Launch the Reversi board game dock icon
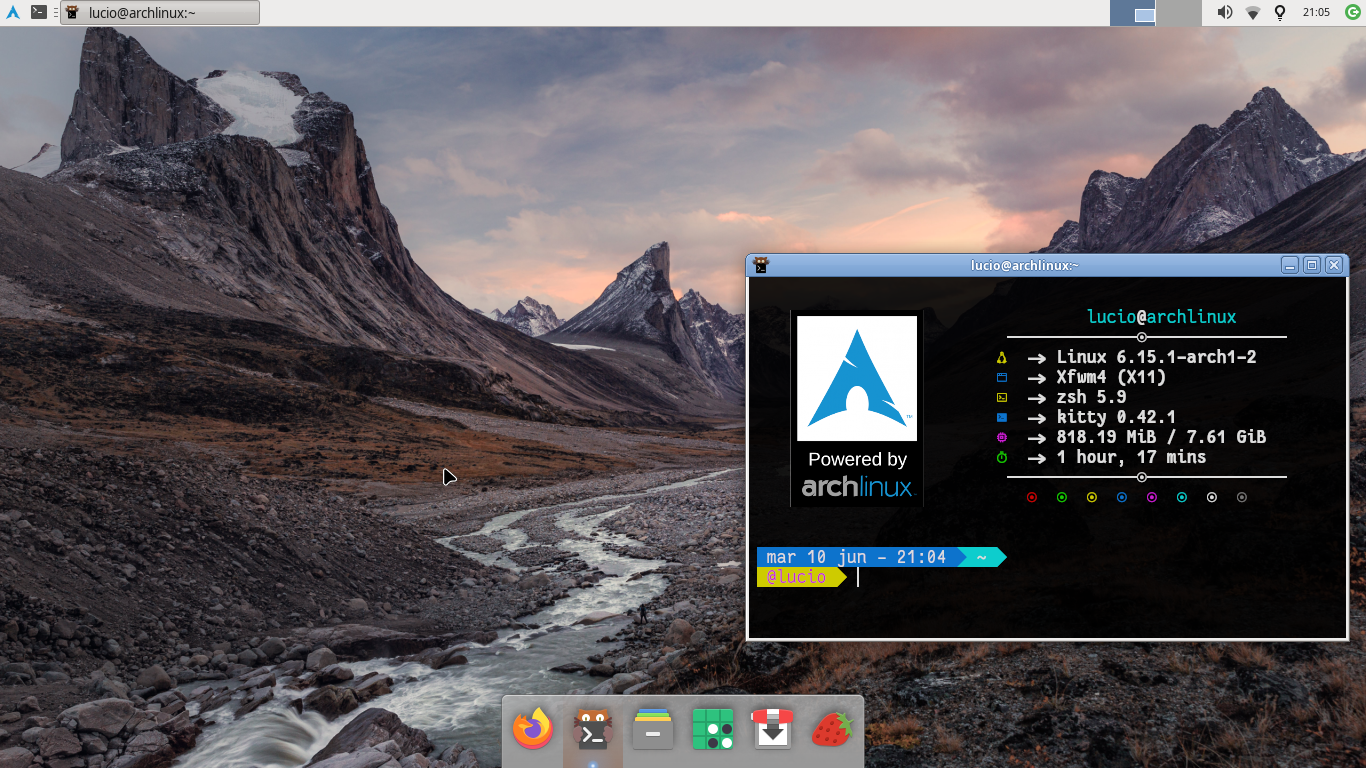Viewport: 1366px width, 768px height. pyautogui.click(x=713, y=730)
